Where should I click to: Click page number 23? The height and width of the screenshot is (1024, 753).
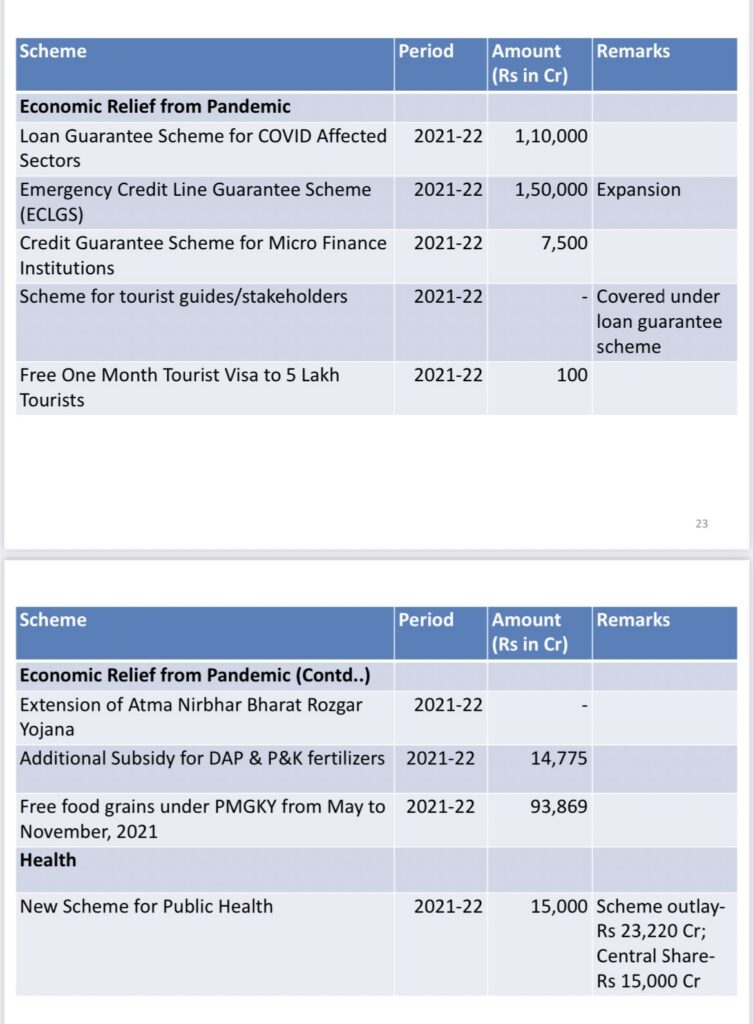701,524
